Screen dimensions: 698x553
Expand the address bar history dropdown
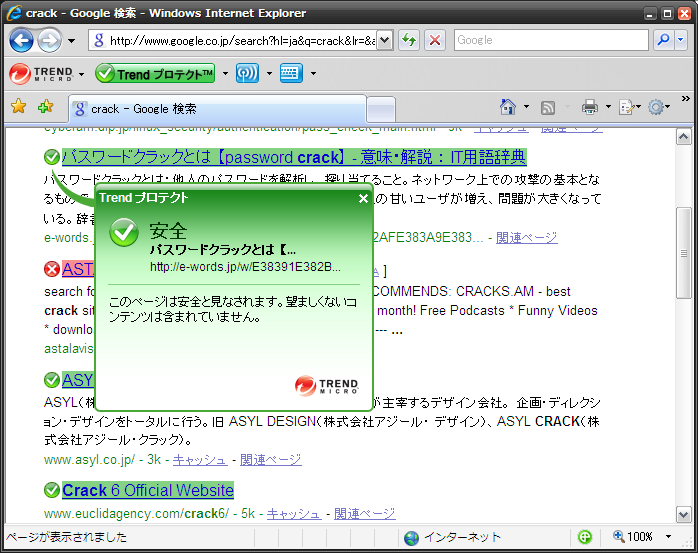pyautogui.click(x=385, y=41)
